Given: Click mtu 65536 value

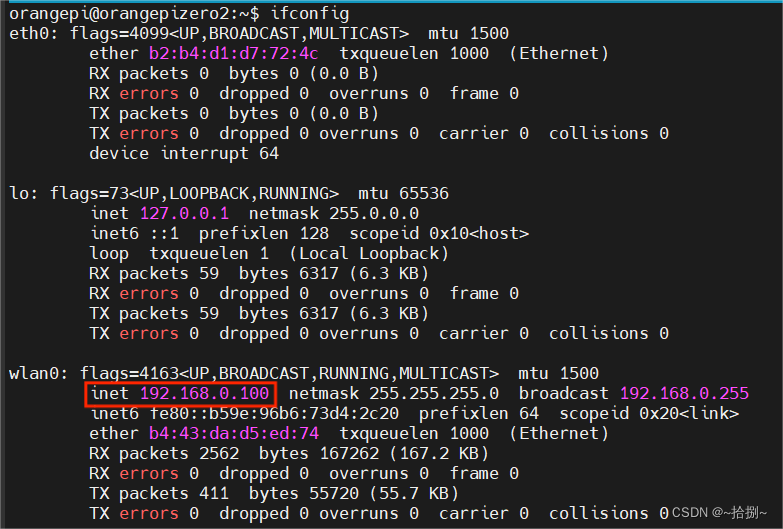Looking at the screenshot, I should (423, 193).
